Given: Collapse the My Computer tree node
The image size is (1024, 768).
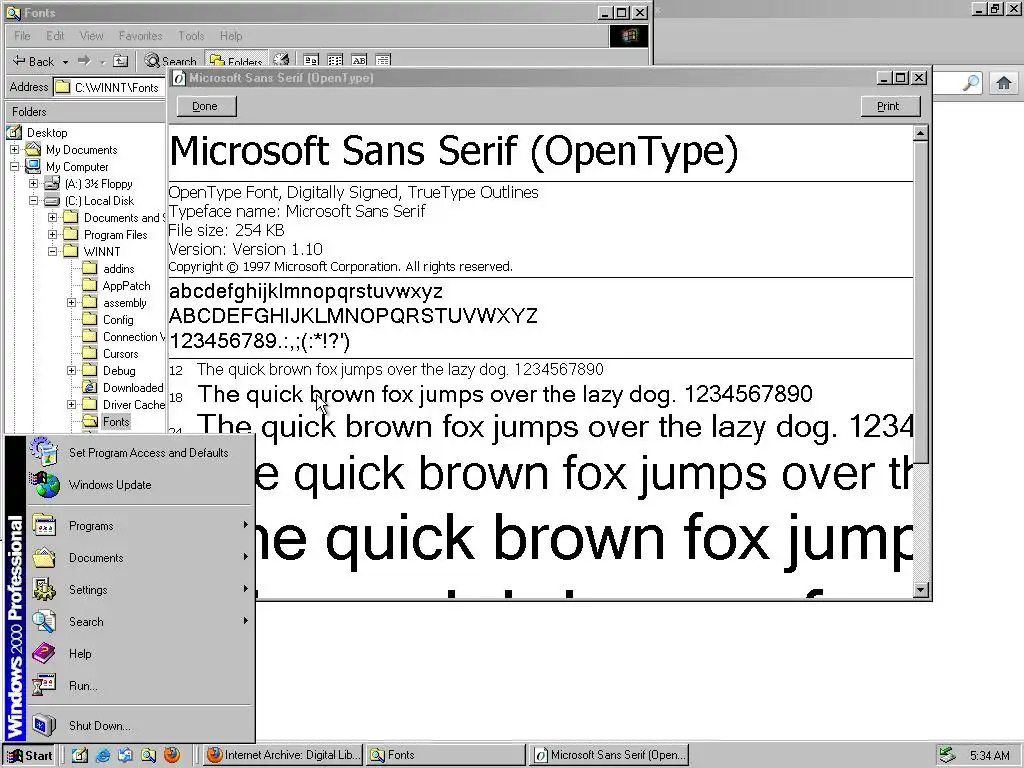Looking at the screenshot, I should [14, 167].
